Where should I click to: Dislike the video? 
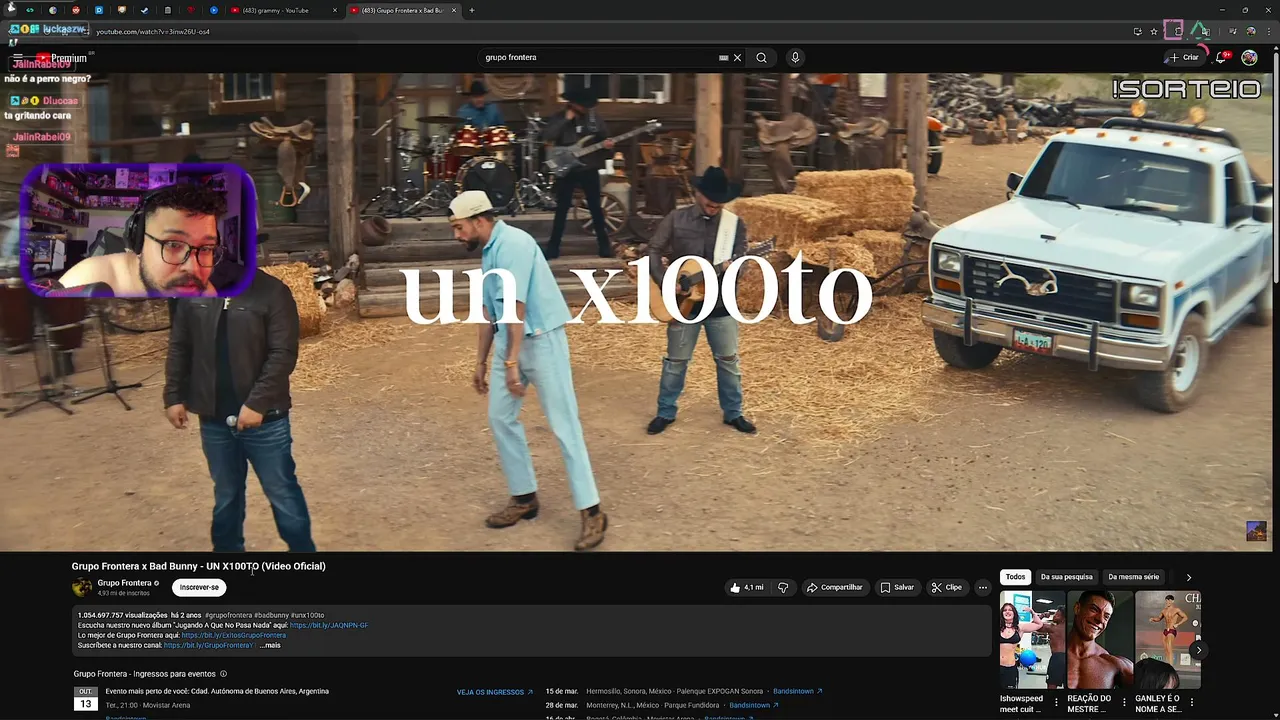[x=783, y=587]
